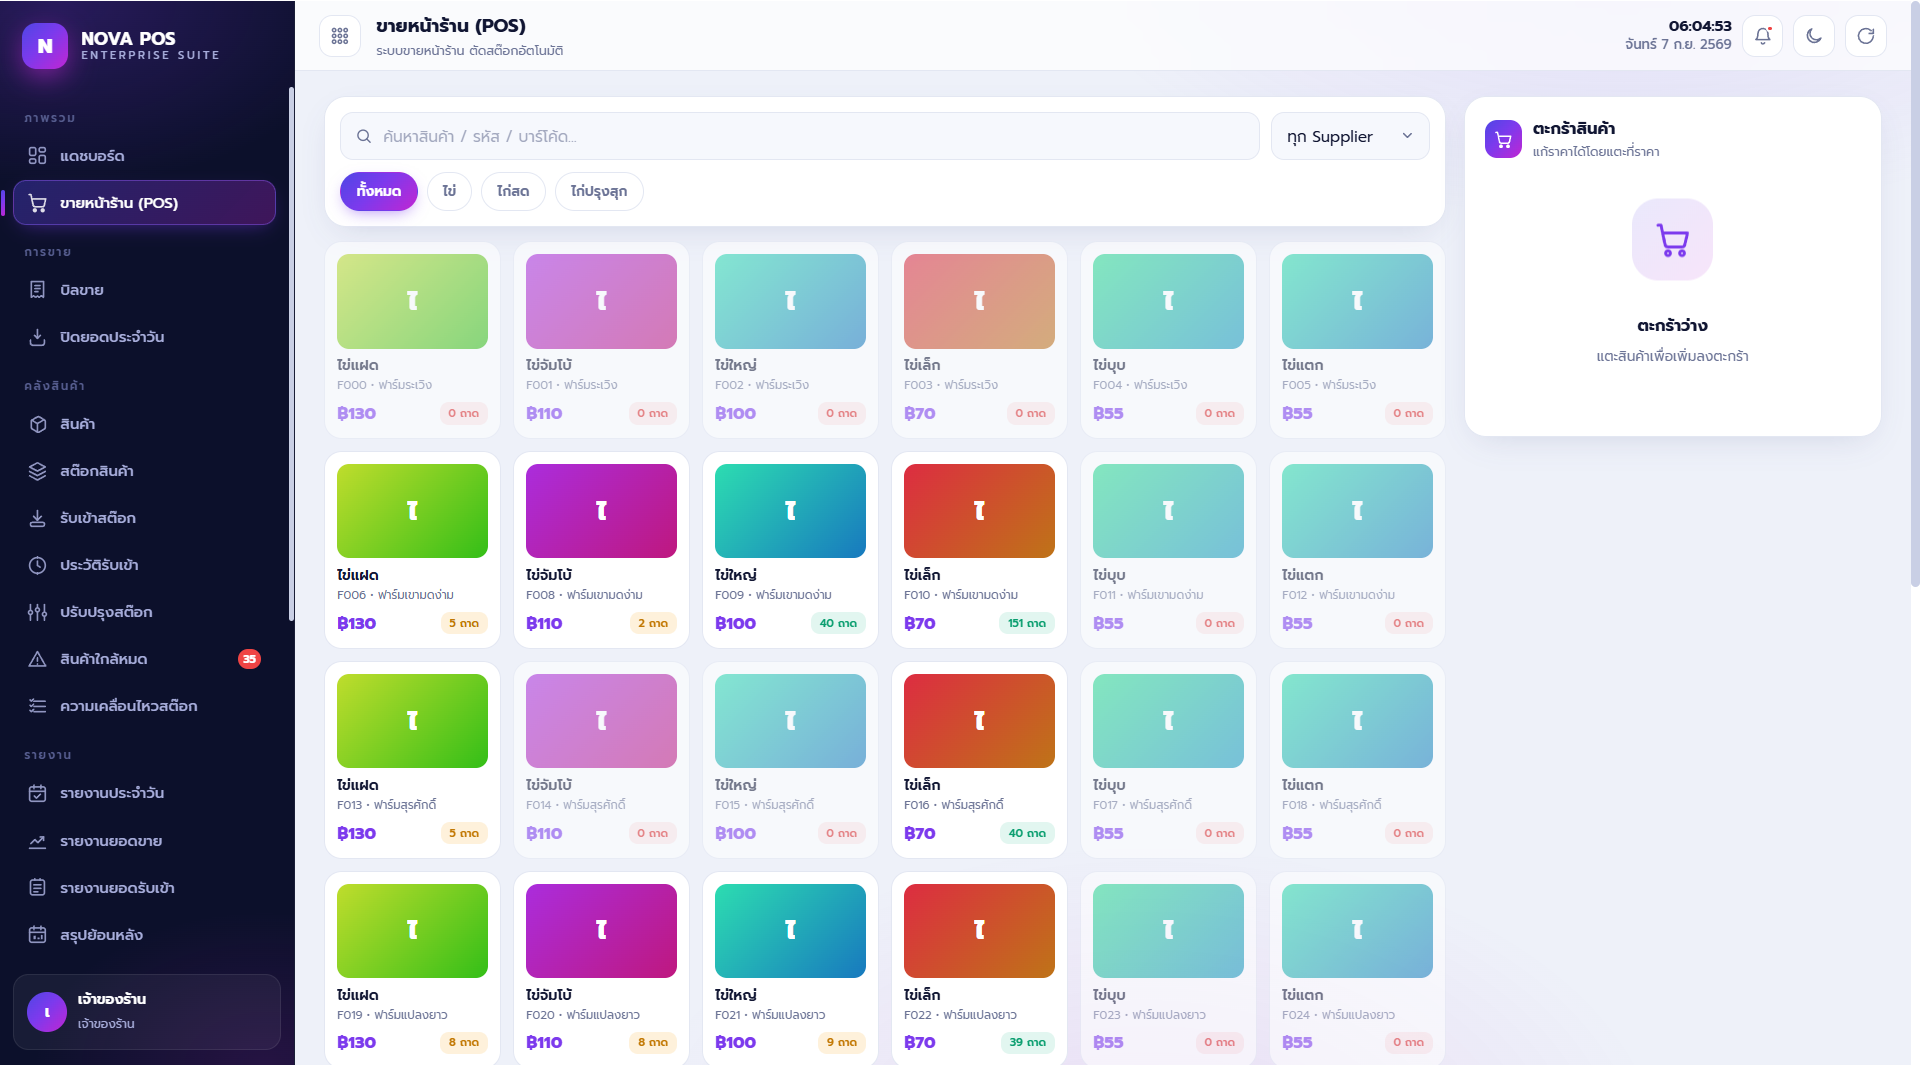Go to สินค้าใกล้หมด low stock alerts
1920x1065 pixels.
click(x=144, y=659)
